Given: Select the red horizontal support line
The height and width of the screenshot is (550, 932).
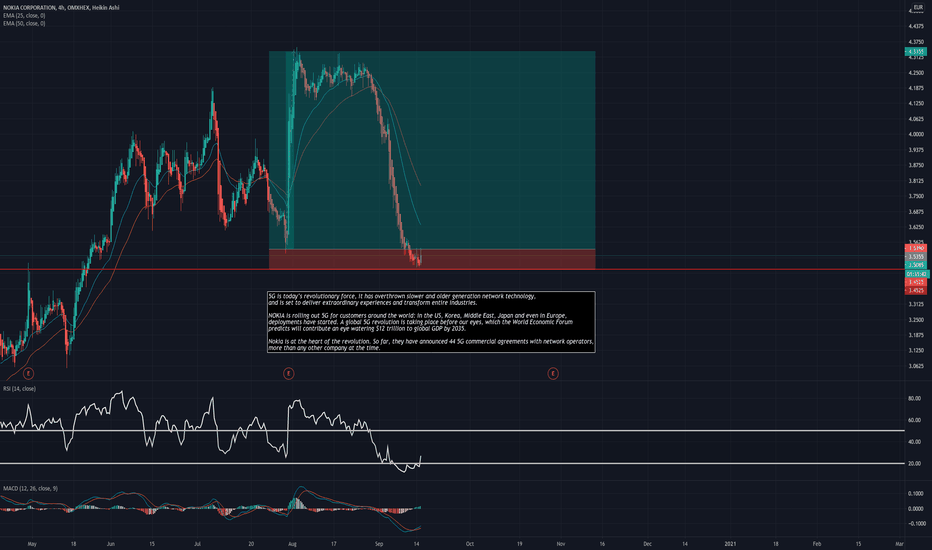Looking at the screenshot, I should (452, 269).
